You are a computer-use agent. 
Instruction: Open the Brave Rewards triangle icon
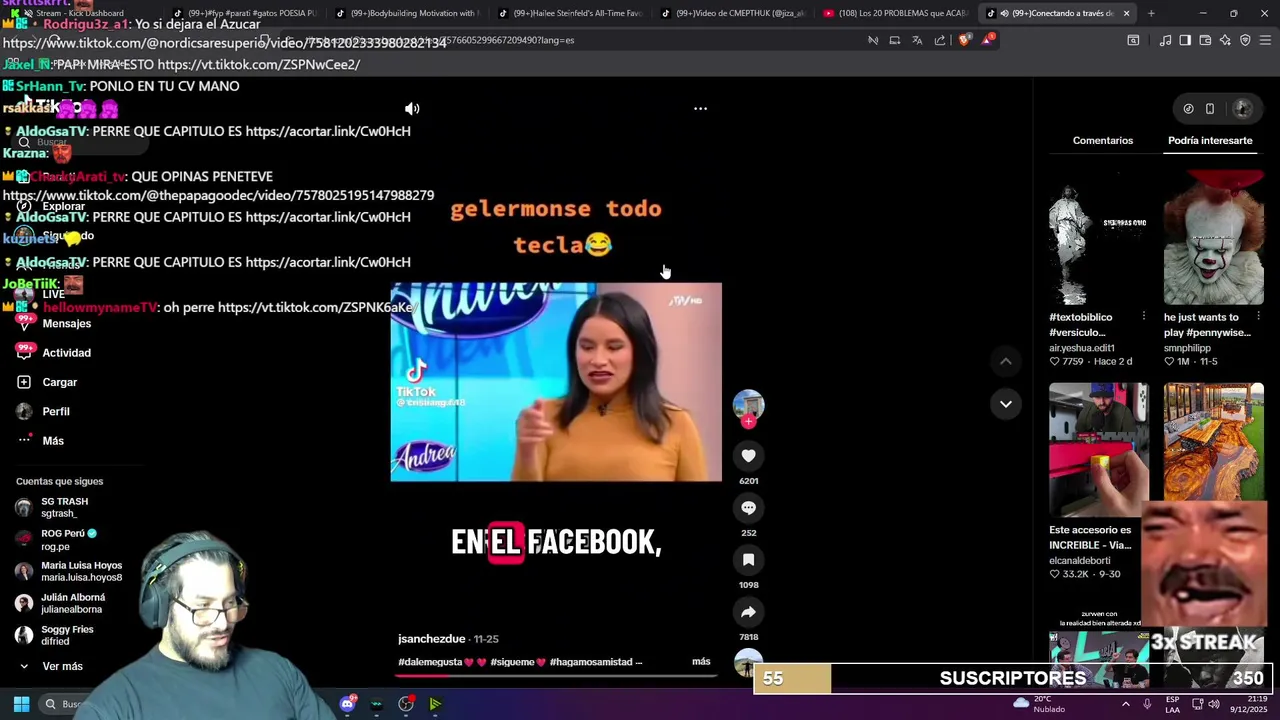(988, 40)
